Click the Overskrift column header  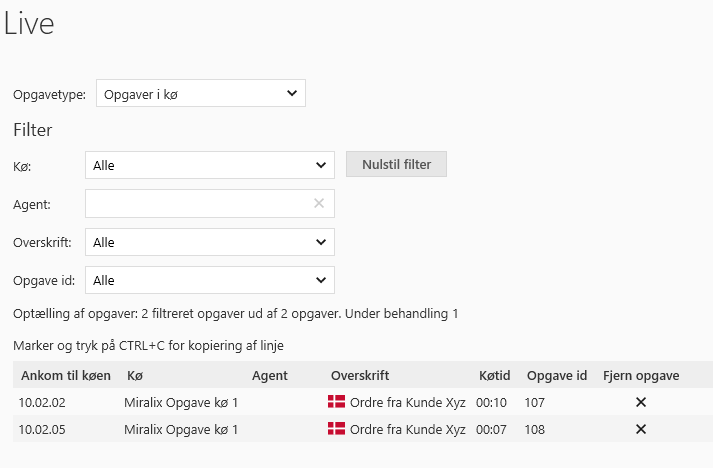click(x=359, y=376)
